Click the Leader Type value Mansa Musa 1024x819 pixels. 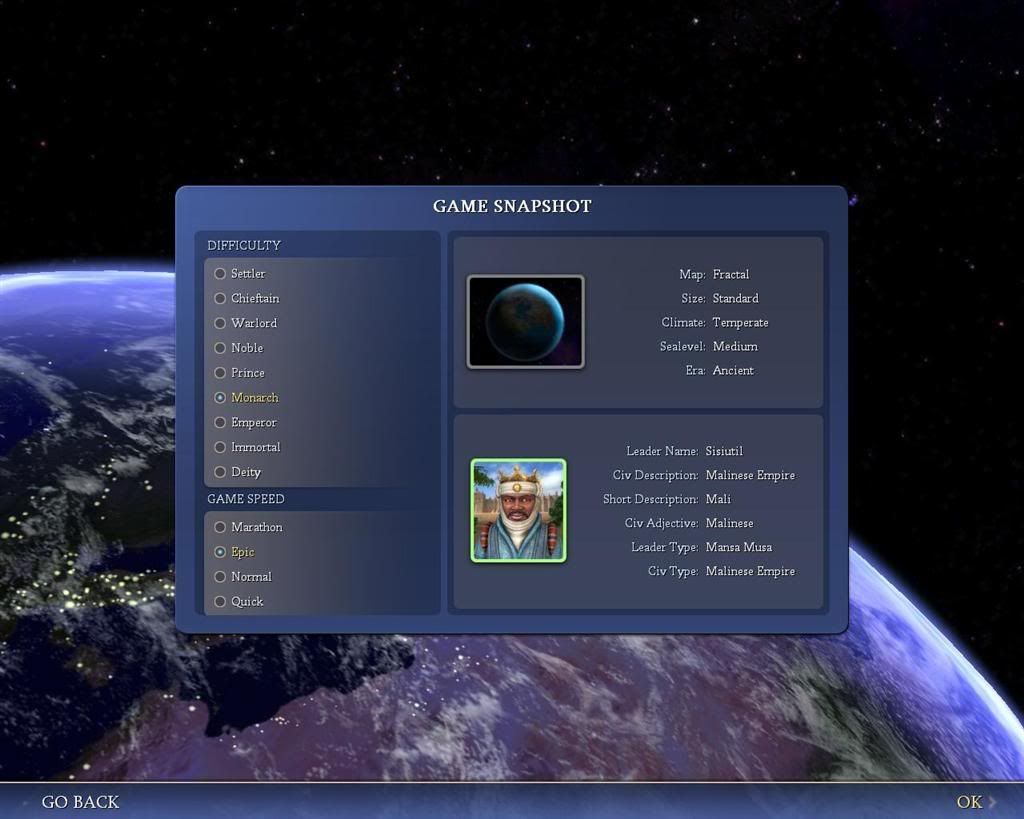739,547
